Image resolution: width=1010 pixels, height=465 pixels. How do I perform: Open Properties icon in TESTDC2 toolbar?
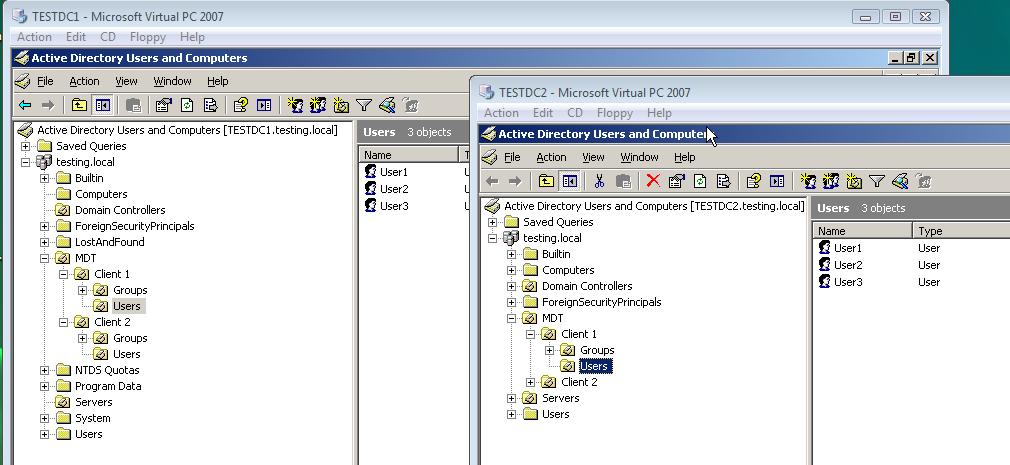(676, 182)
